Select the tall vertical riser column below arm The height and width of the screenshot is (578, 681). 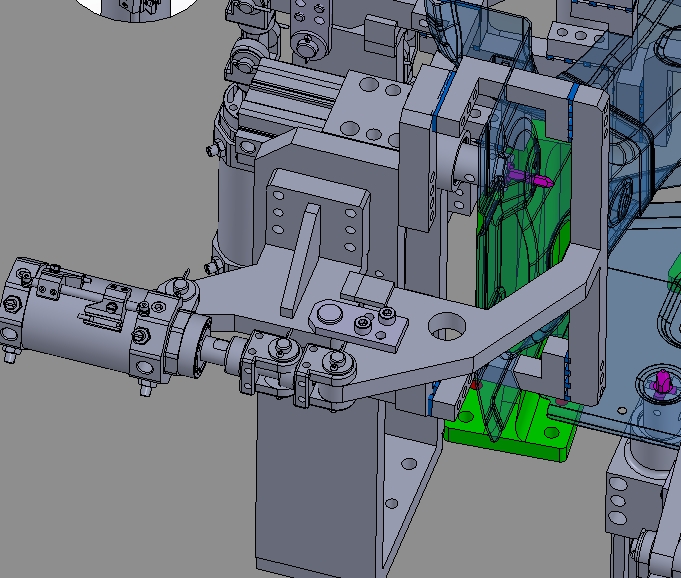click(319, 482)
